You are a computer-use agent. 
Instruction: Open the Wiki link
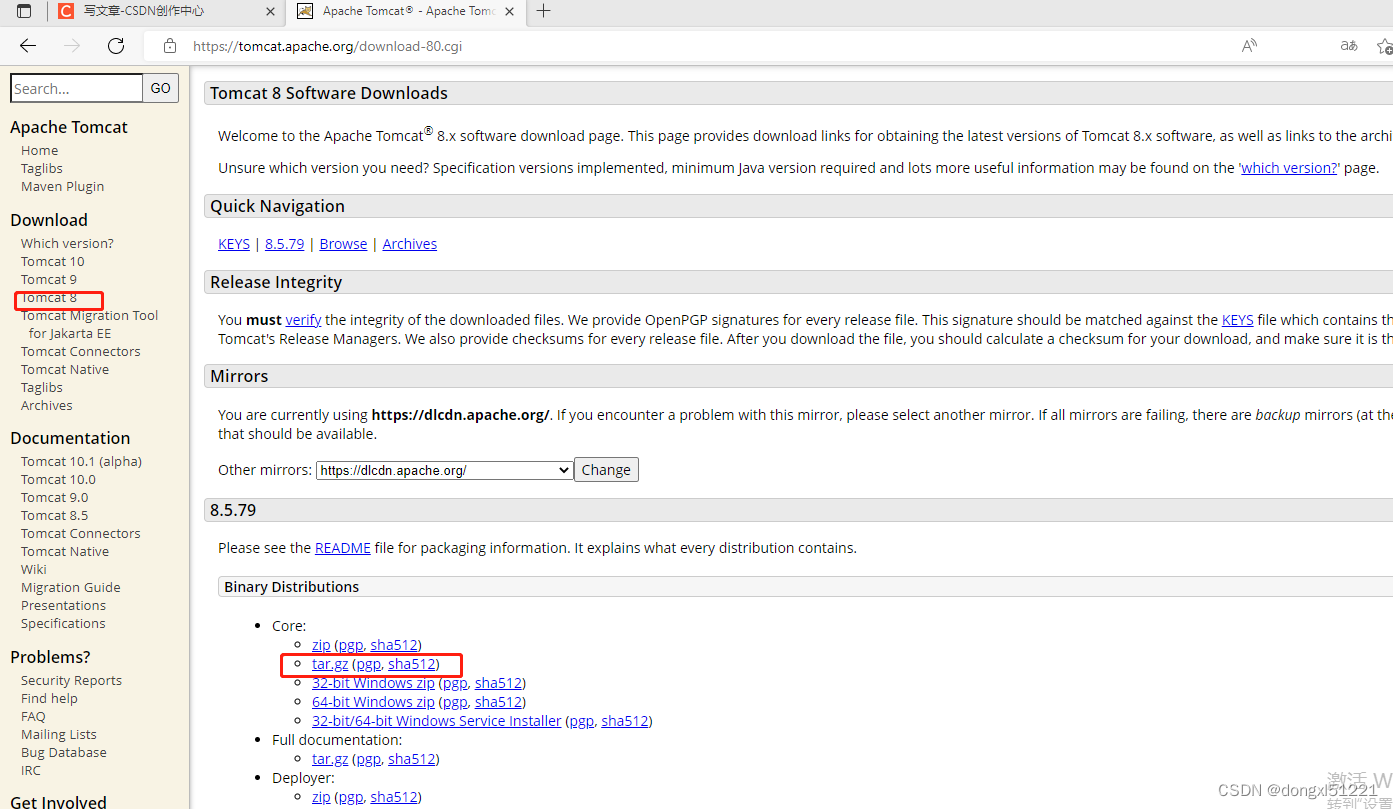click(34, 569)
